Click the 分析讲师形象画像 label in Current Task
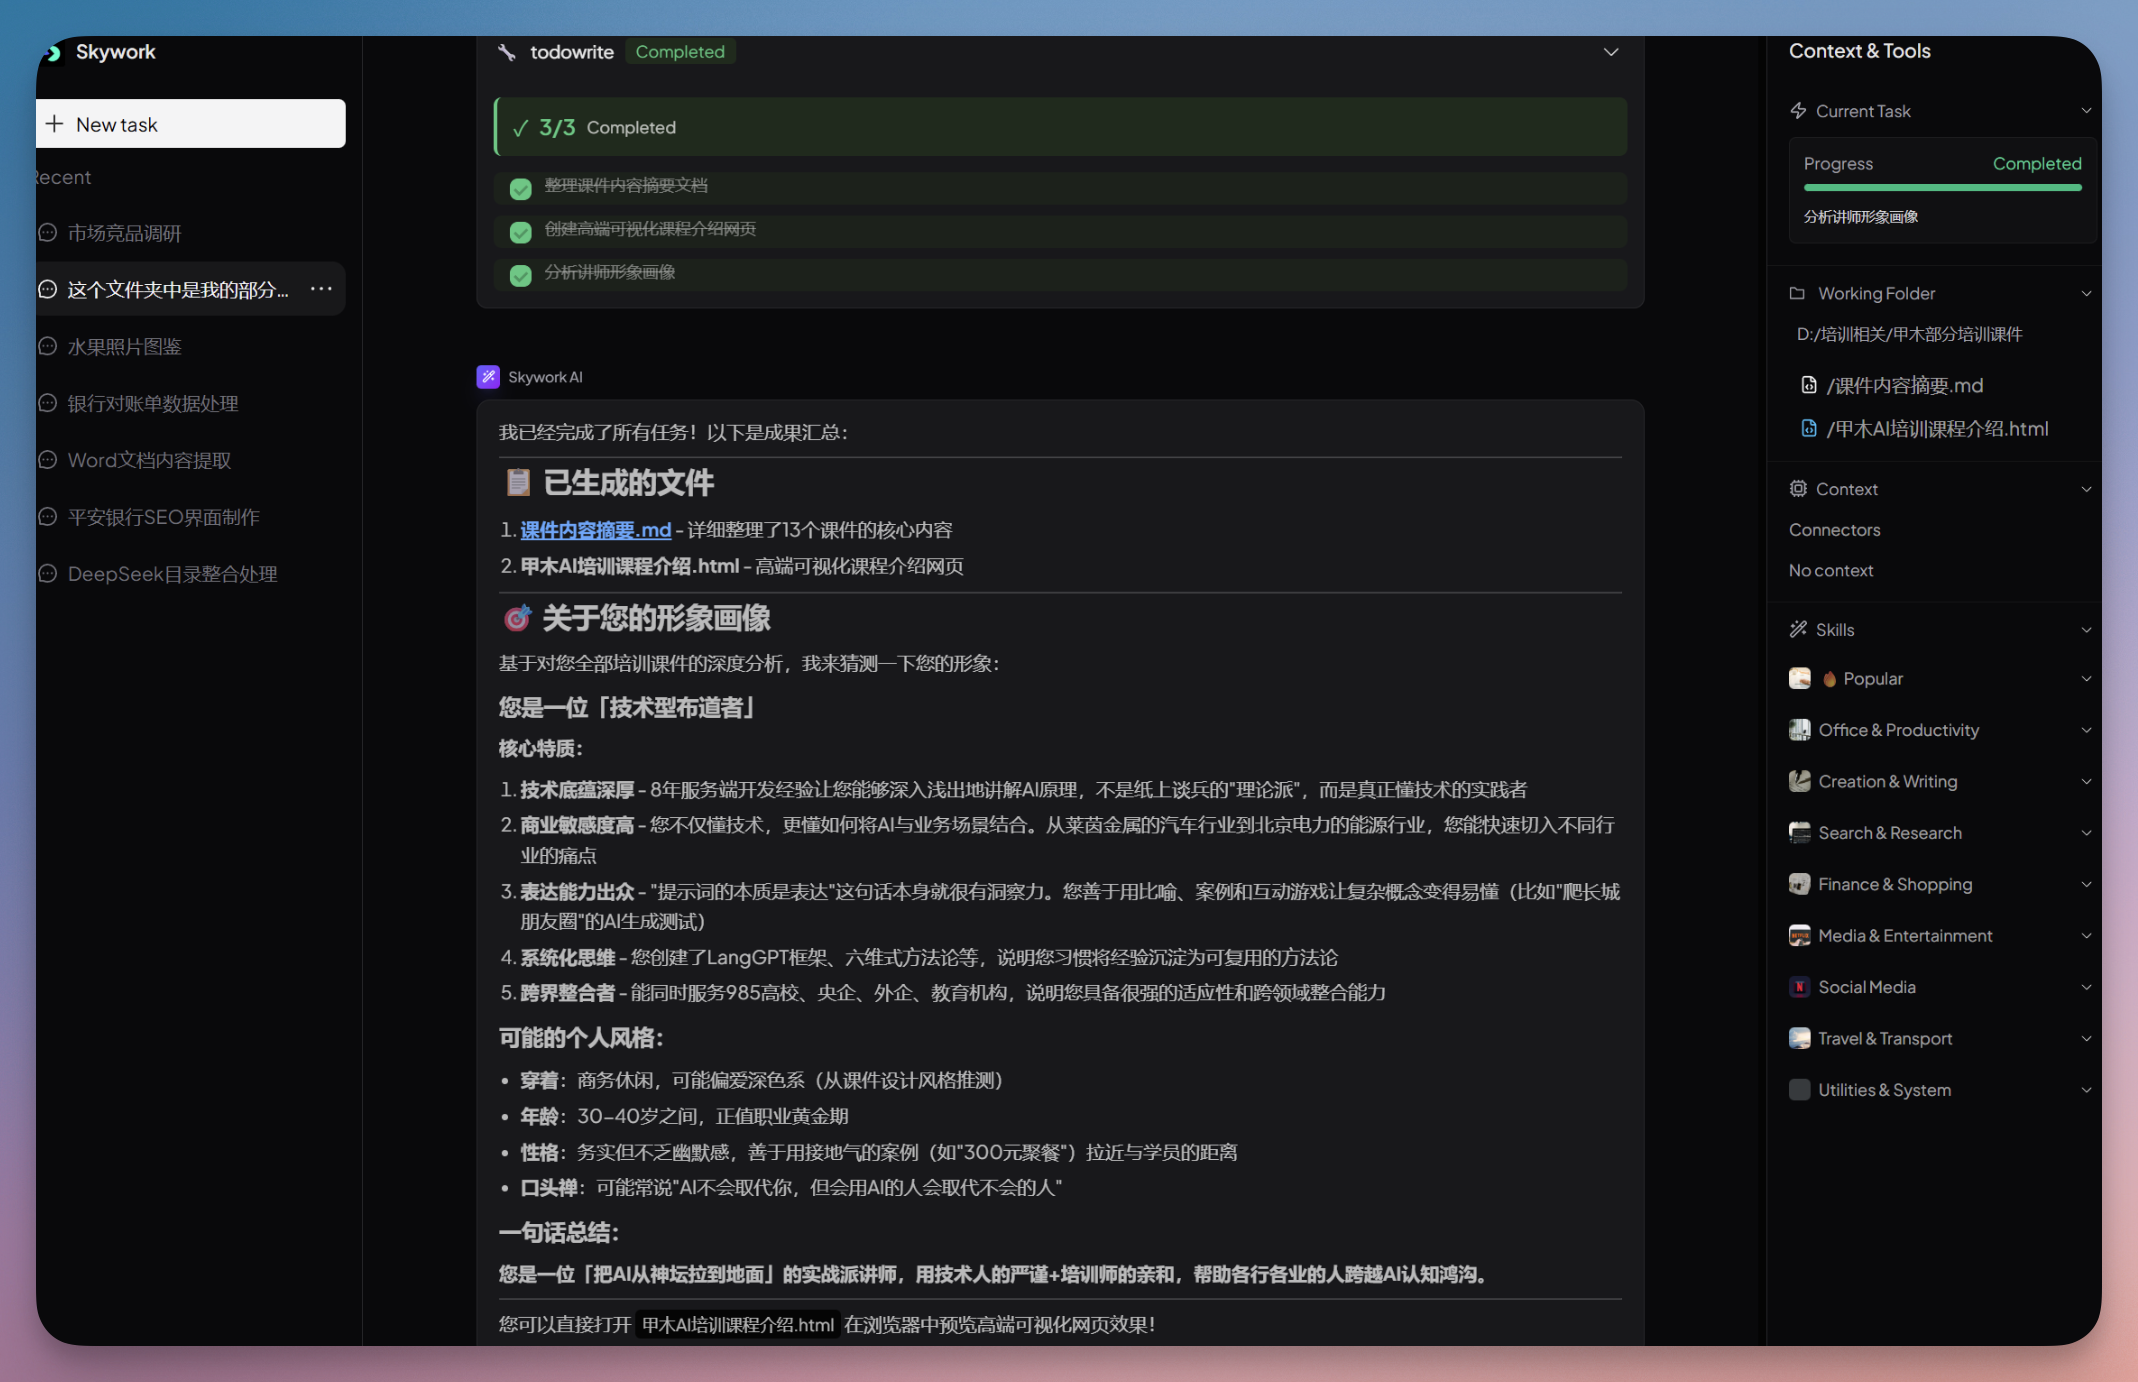Screen dimensions: 2138x1382 tap(1861, 217)
